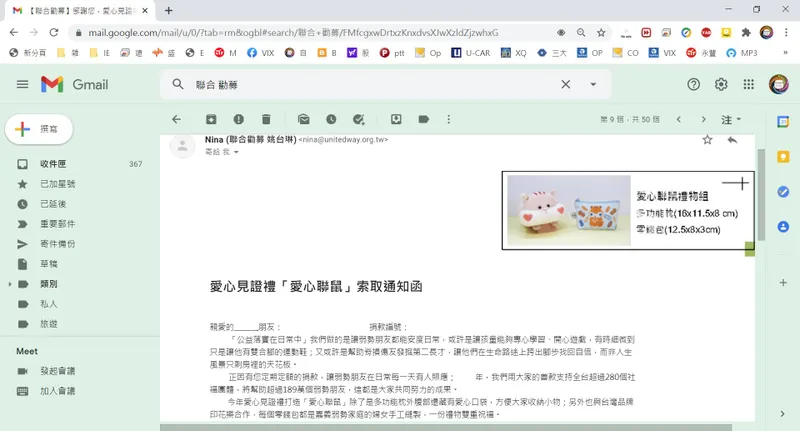
Task: Open browser three-dot menu
Action: click(785, 32)
